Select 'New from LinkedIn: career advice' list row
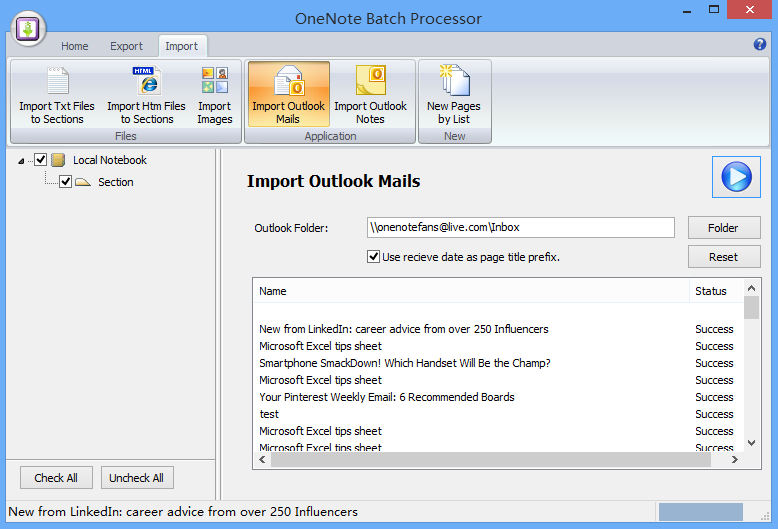The width and height of the screenshot is (778, 529). 498,329
